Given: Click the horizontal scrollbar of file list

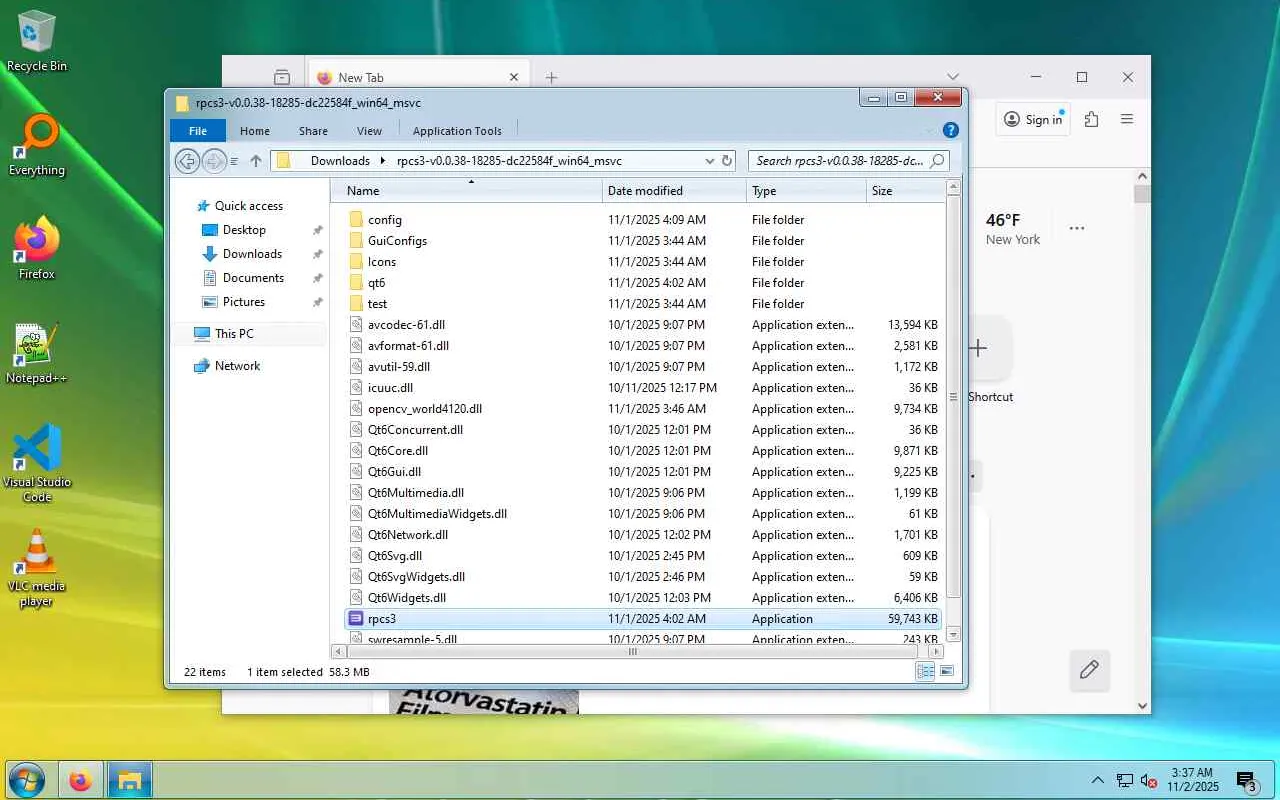Looking at the screenshot, I should pyautogui.click(x=632, y=651).
